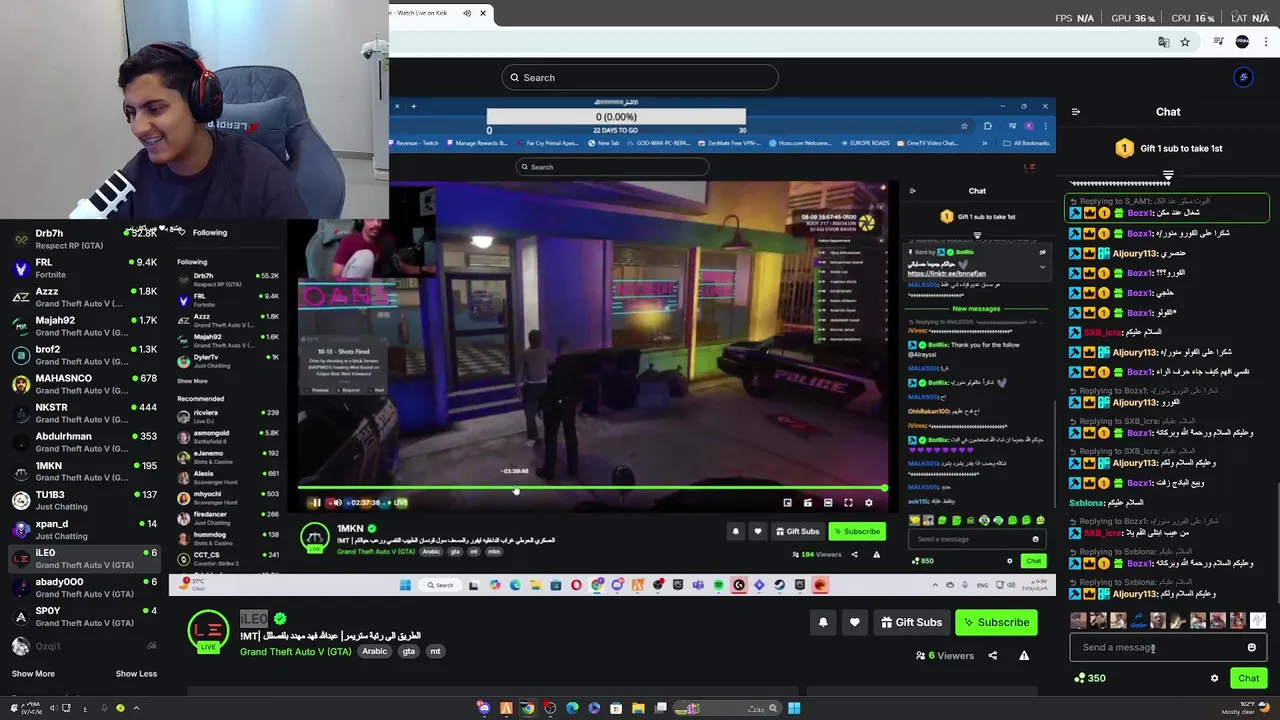Click the 350 channel points icon
Screen dimensions: 1280x720
(1079, 678)
